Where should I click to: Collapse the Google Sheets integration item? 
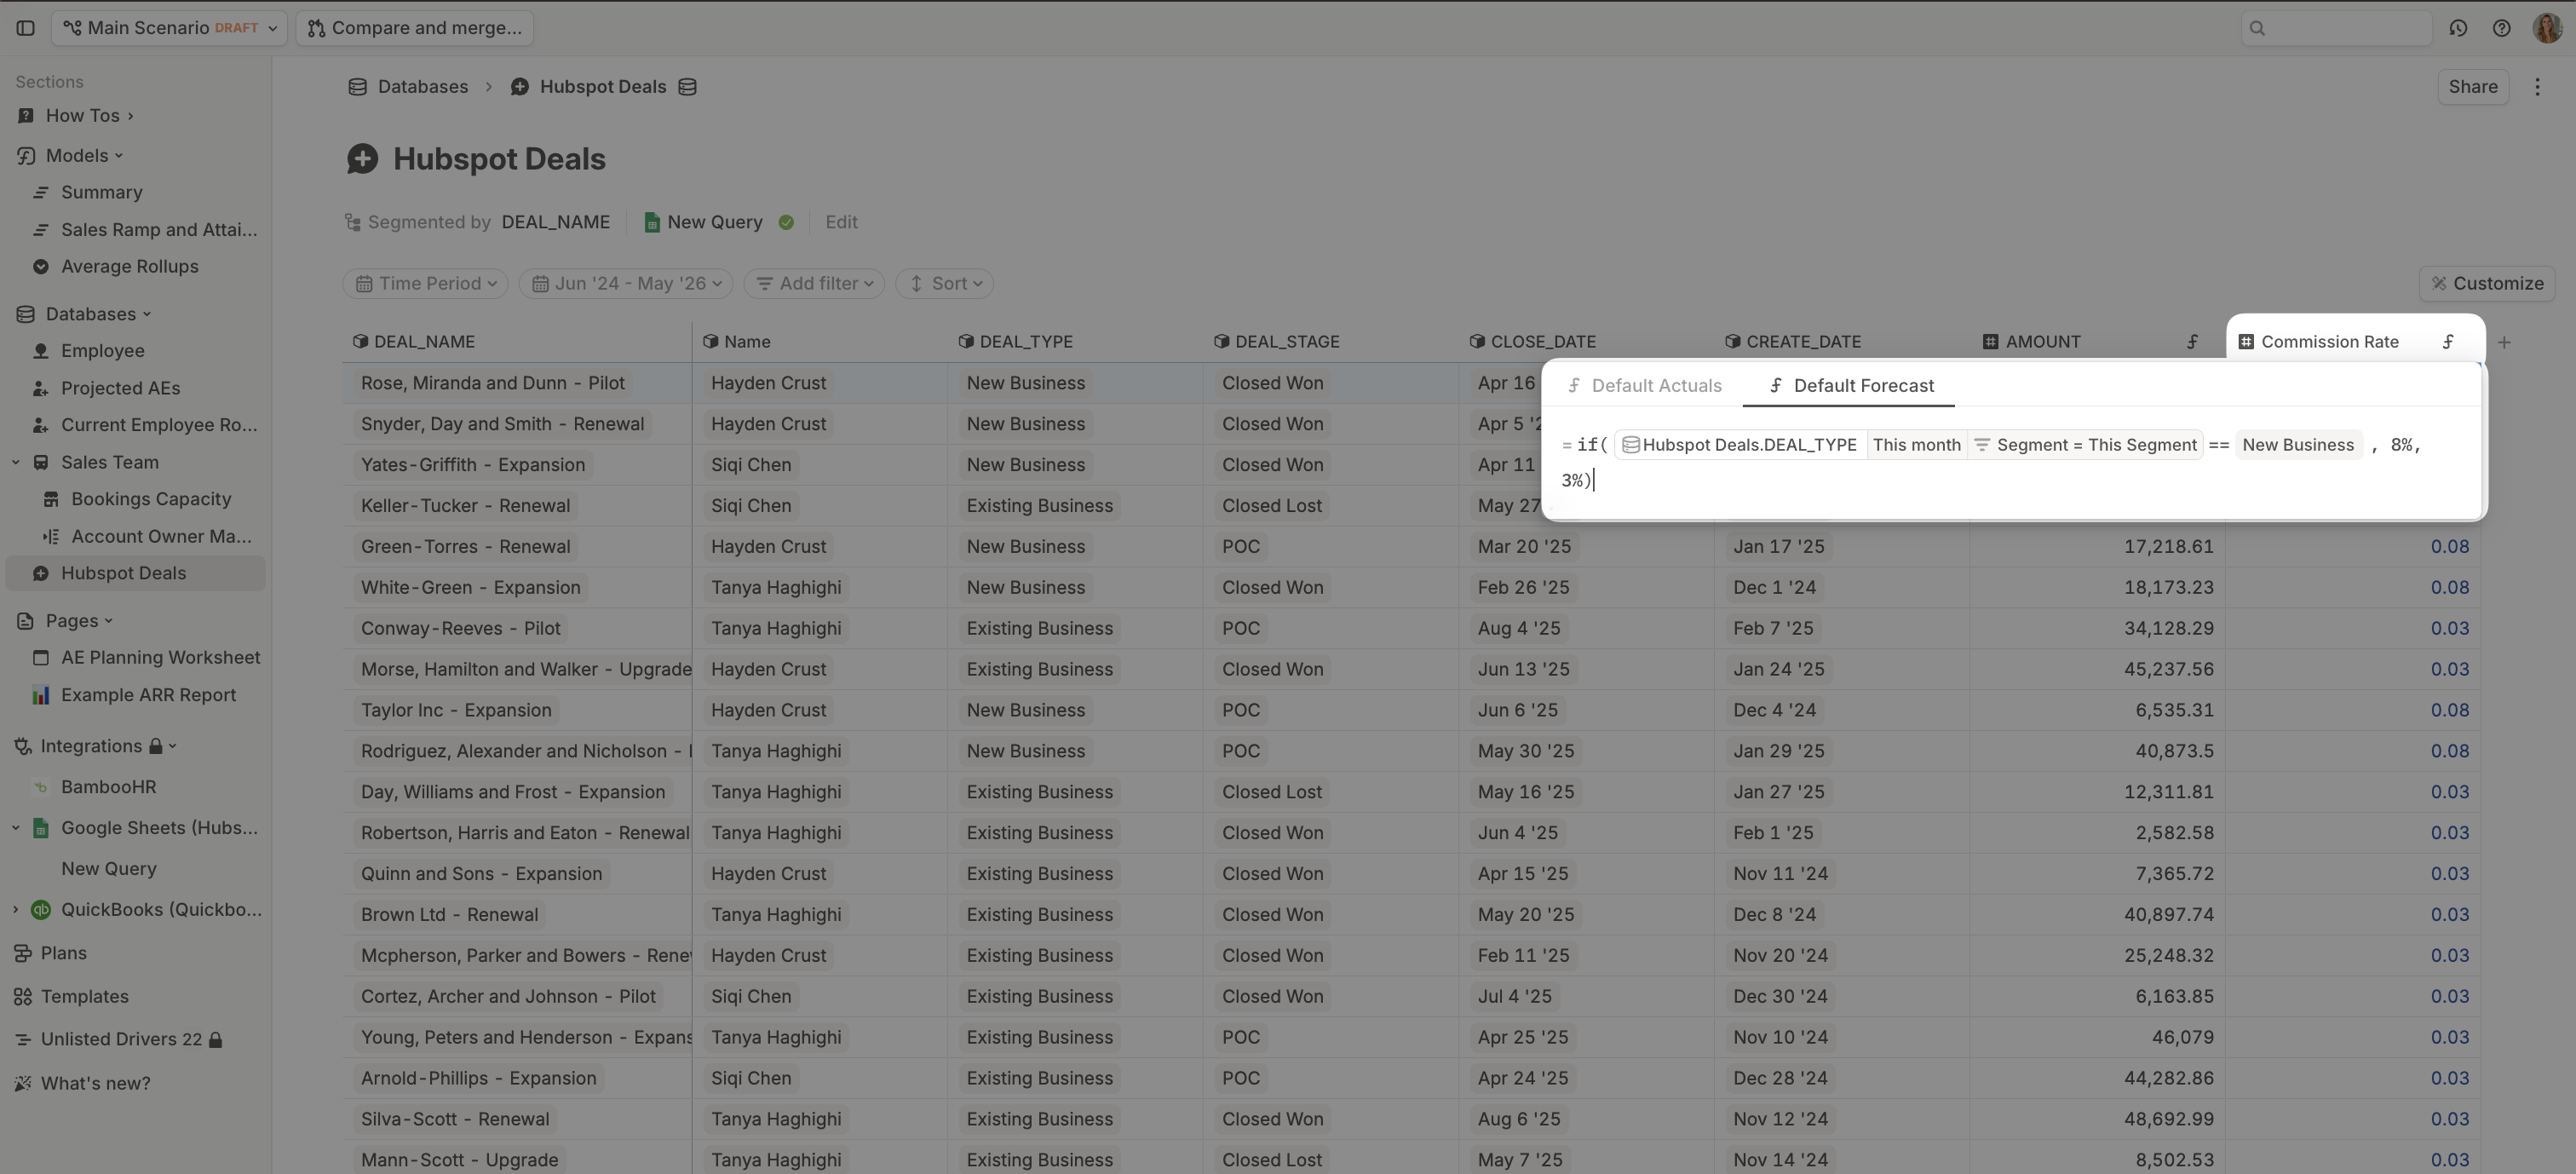click(16, 828)
